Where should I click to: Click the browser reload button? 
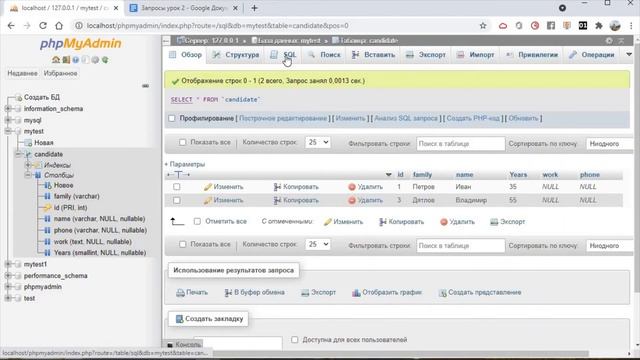43,26
